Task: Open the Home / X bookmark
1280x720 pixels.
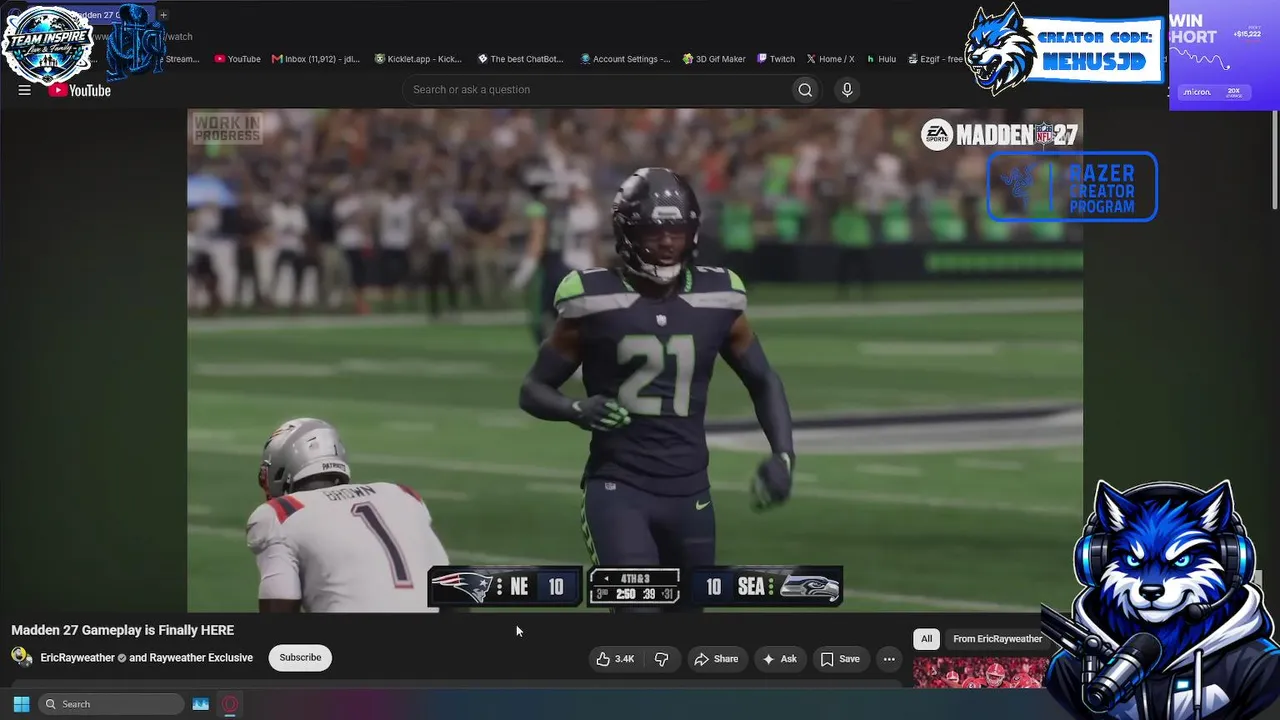Action: tap(830, 59)
